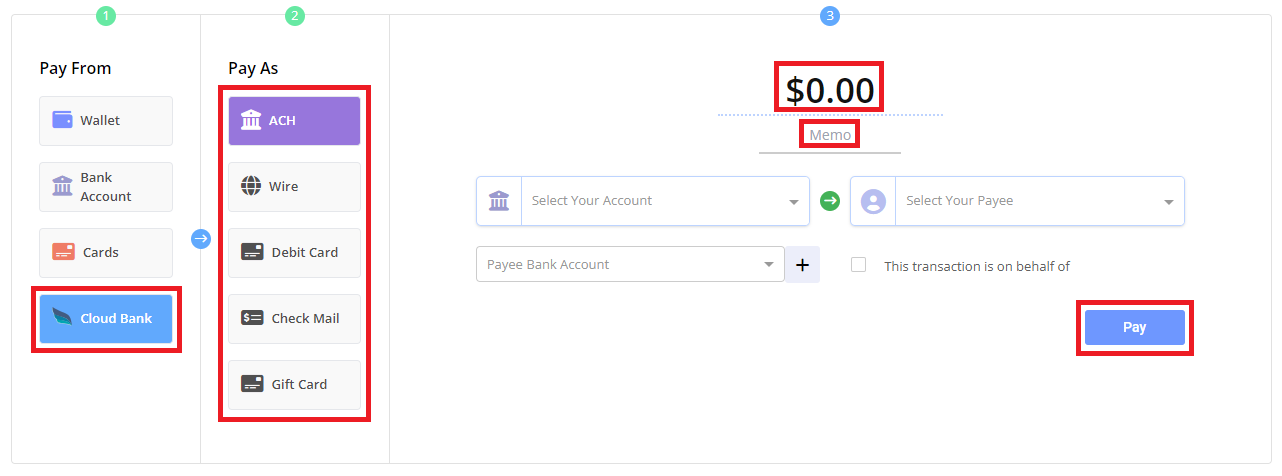Choose Wire with globe icon

294,187
